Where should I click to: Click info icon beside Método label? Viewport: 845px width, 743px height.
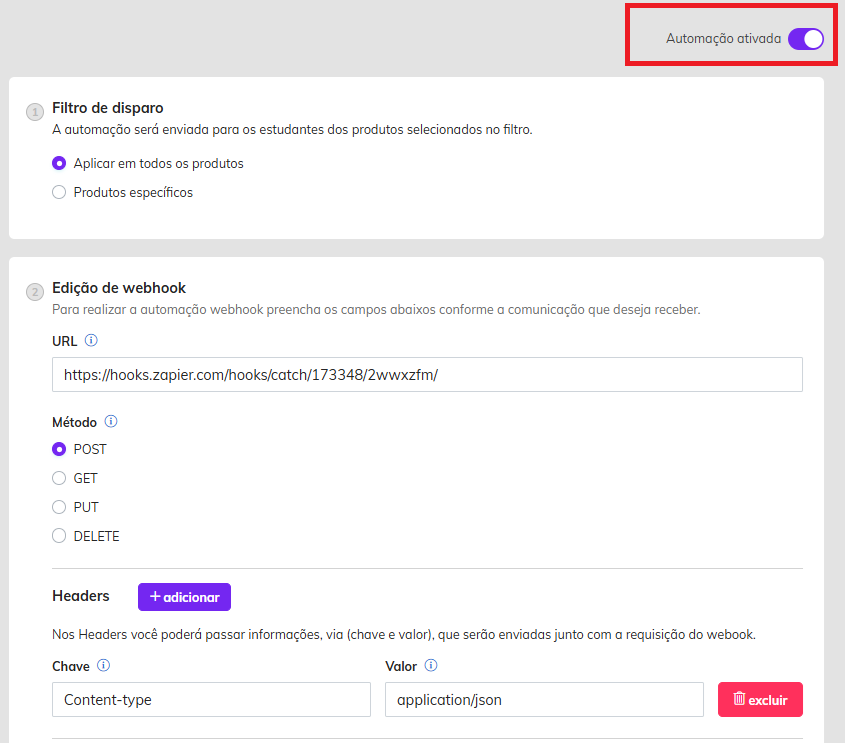(111, 421)
